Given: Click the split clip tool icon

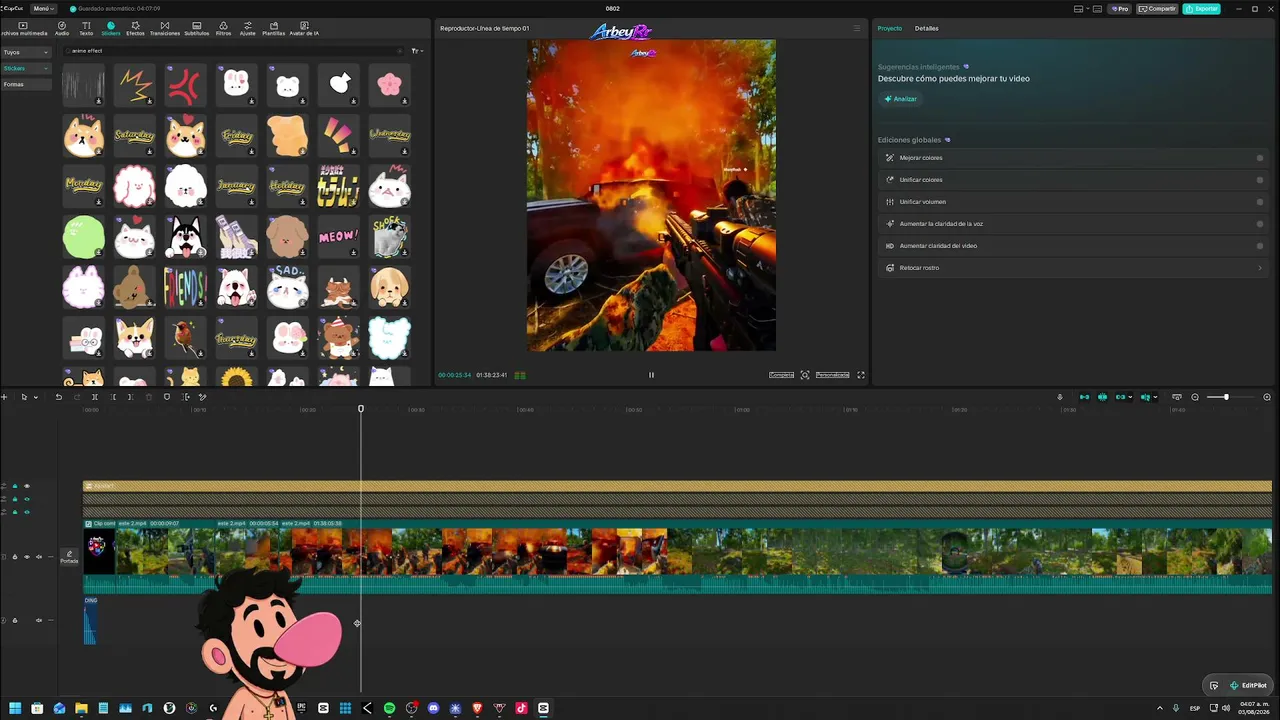Looking at the screenshot, I should pos(95,397).
